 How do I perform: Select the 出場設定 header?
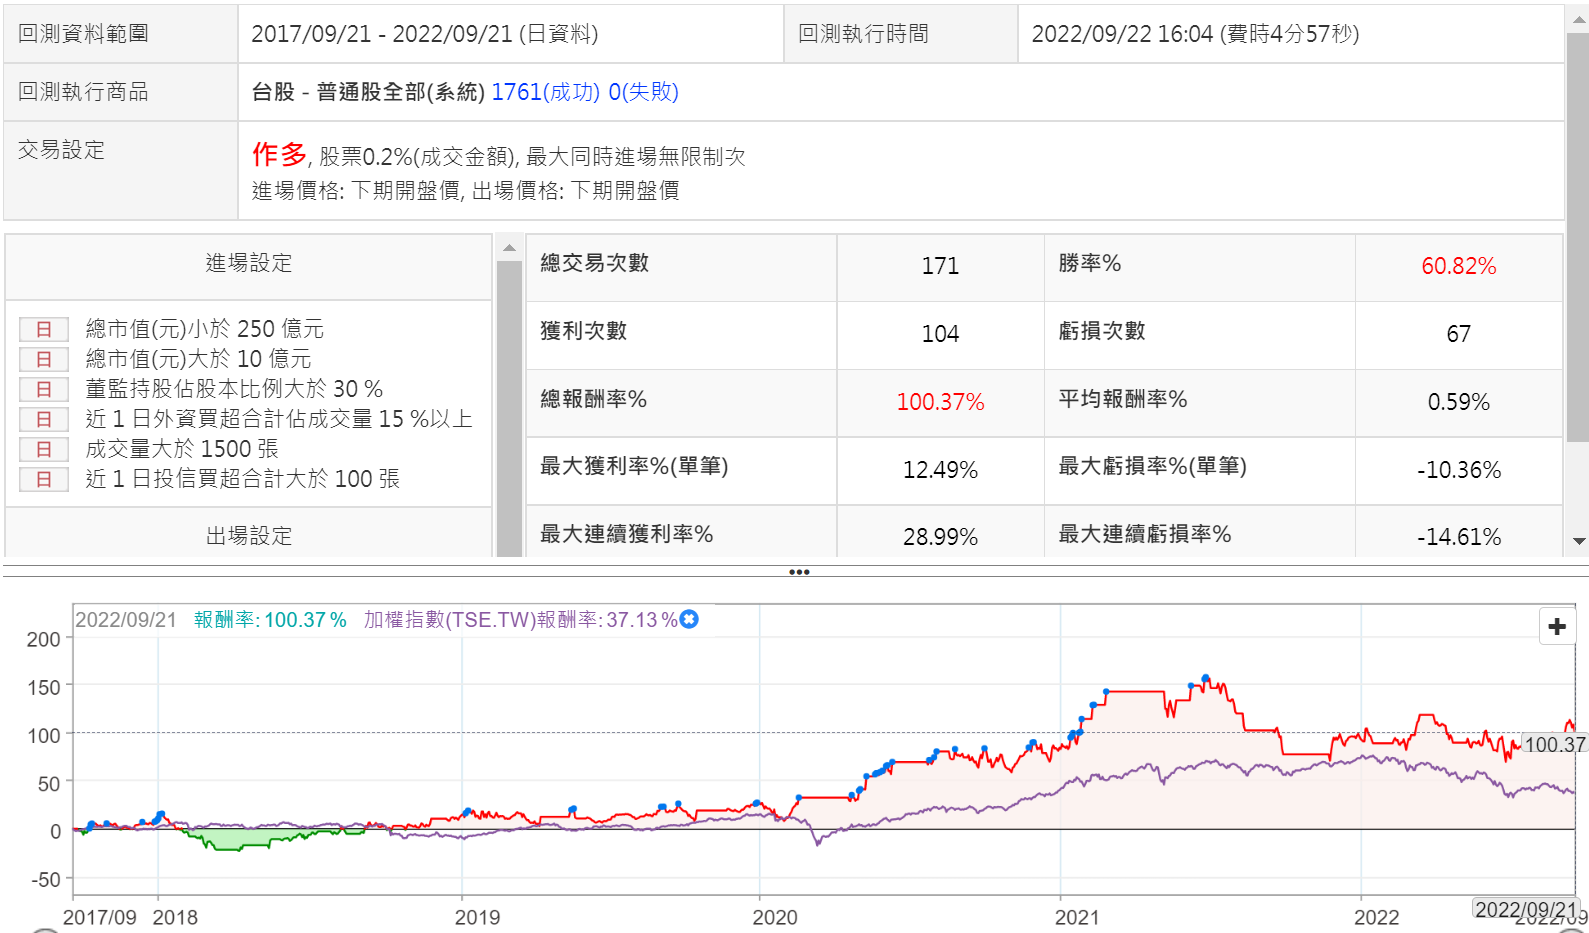[249, 536]
